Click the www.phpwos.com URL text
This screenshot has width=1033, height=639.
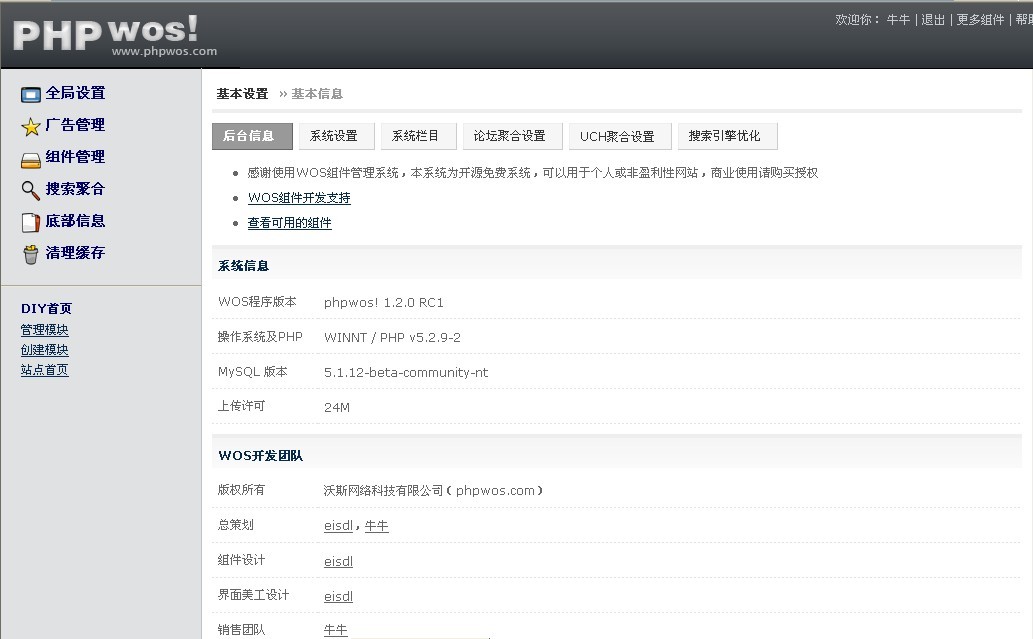(x=164, y=51)
